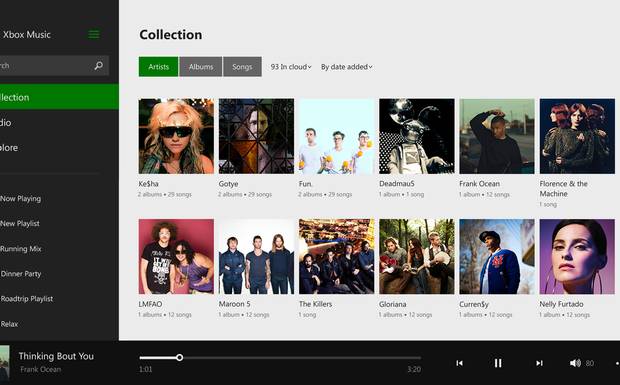Mute with the volume speaker icon
Screen dimensions: 620x385
tap(575, 363)
